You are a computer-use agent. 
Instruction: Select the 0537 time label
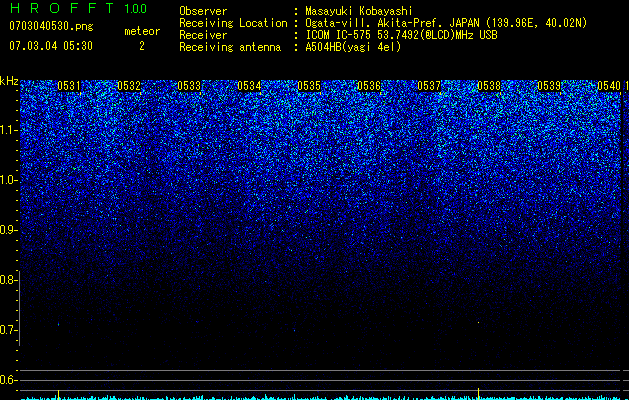[429, 86]
